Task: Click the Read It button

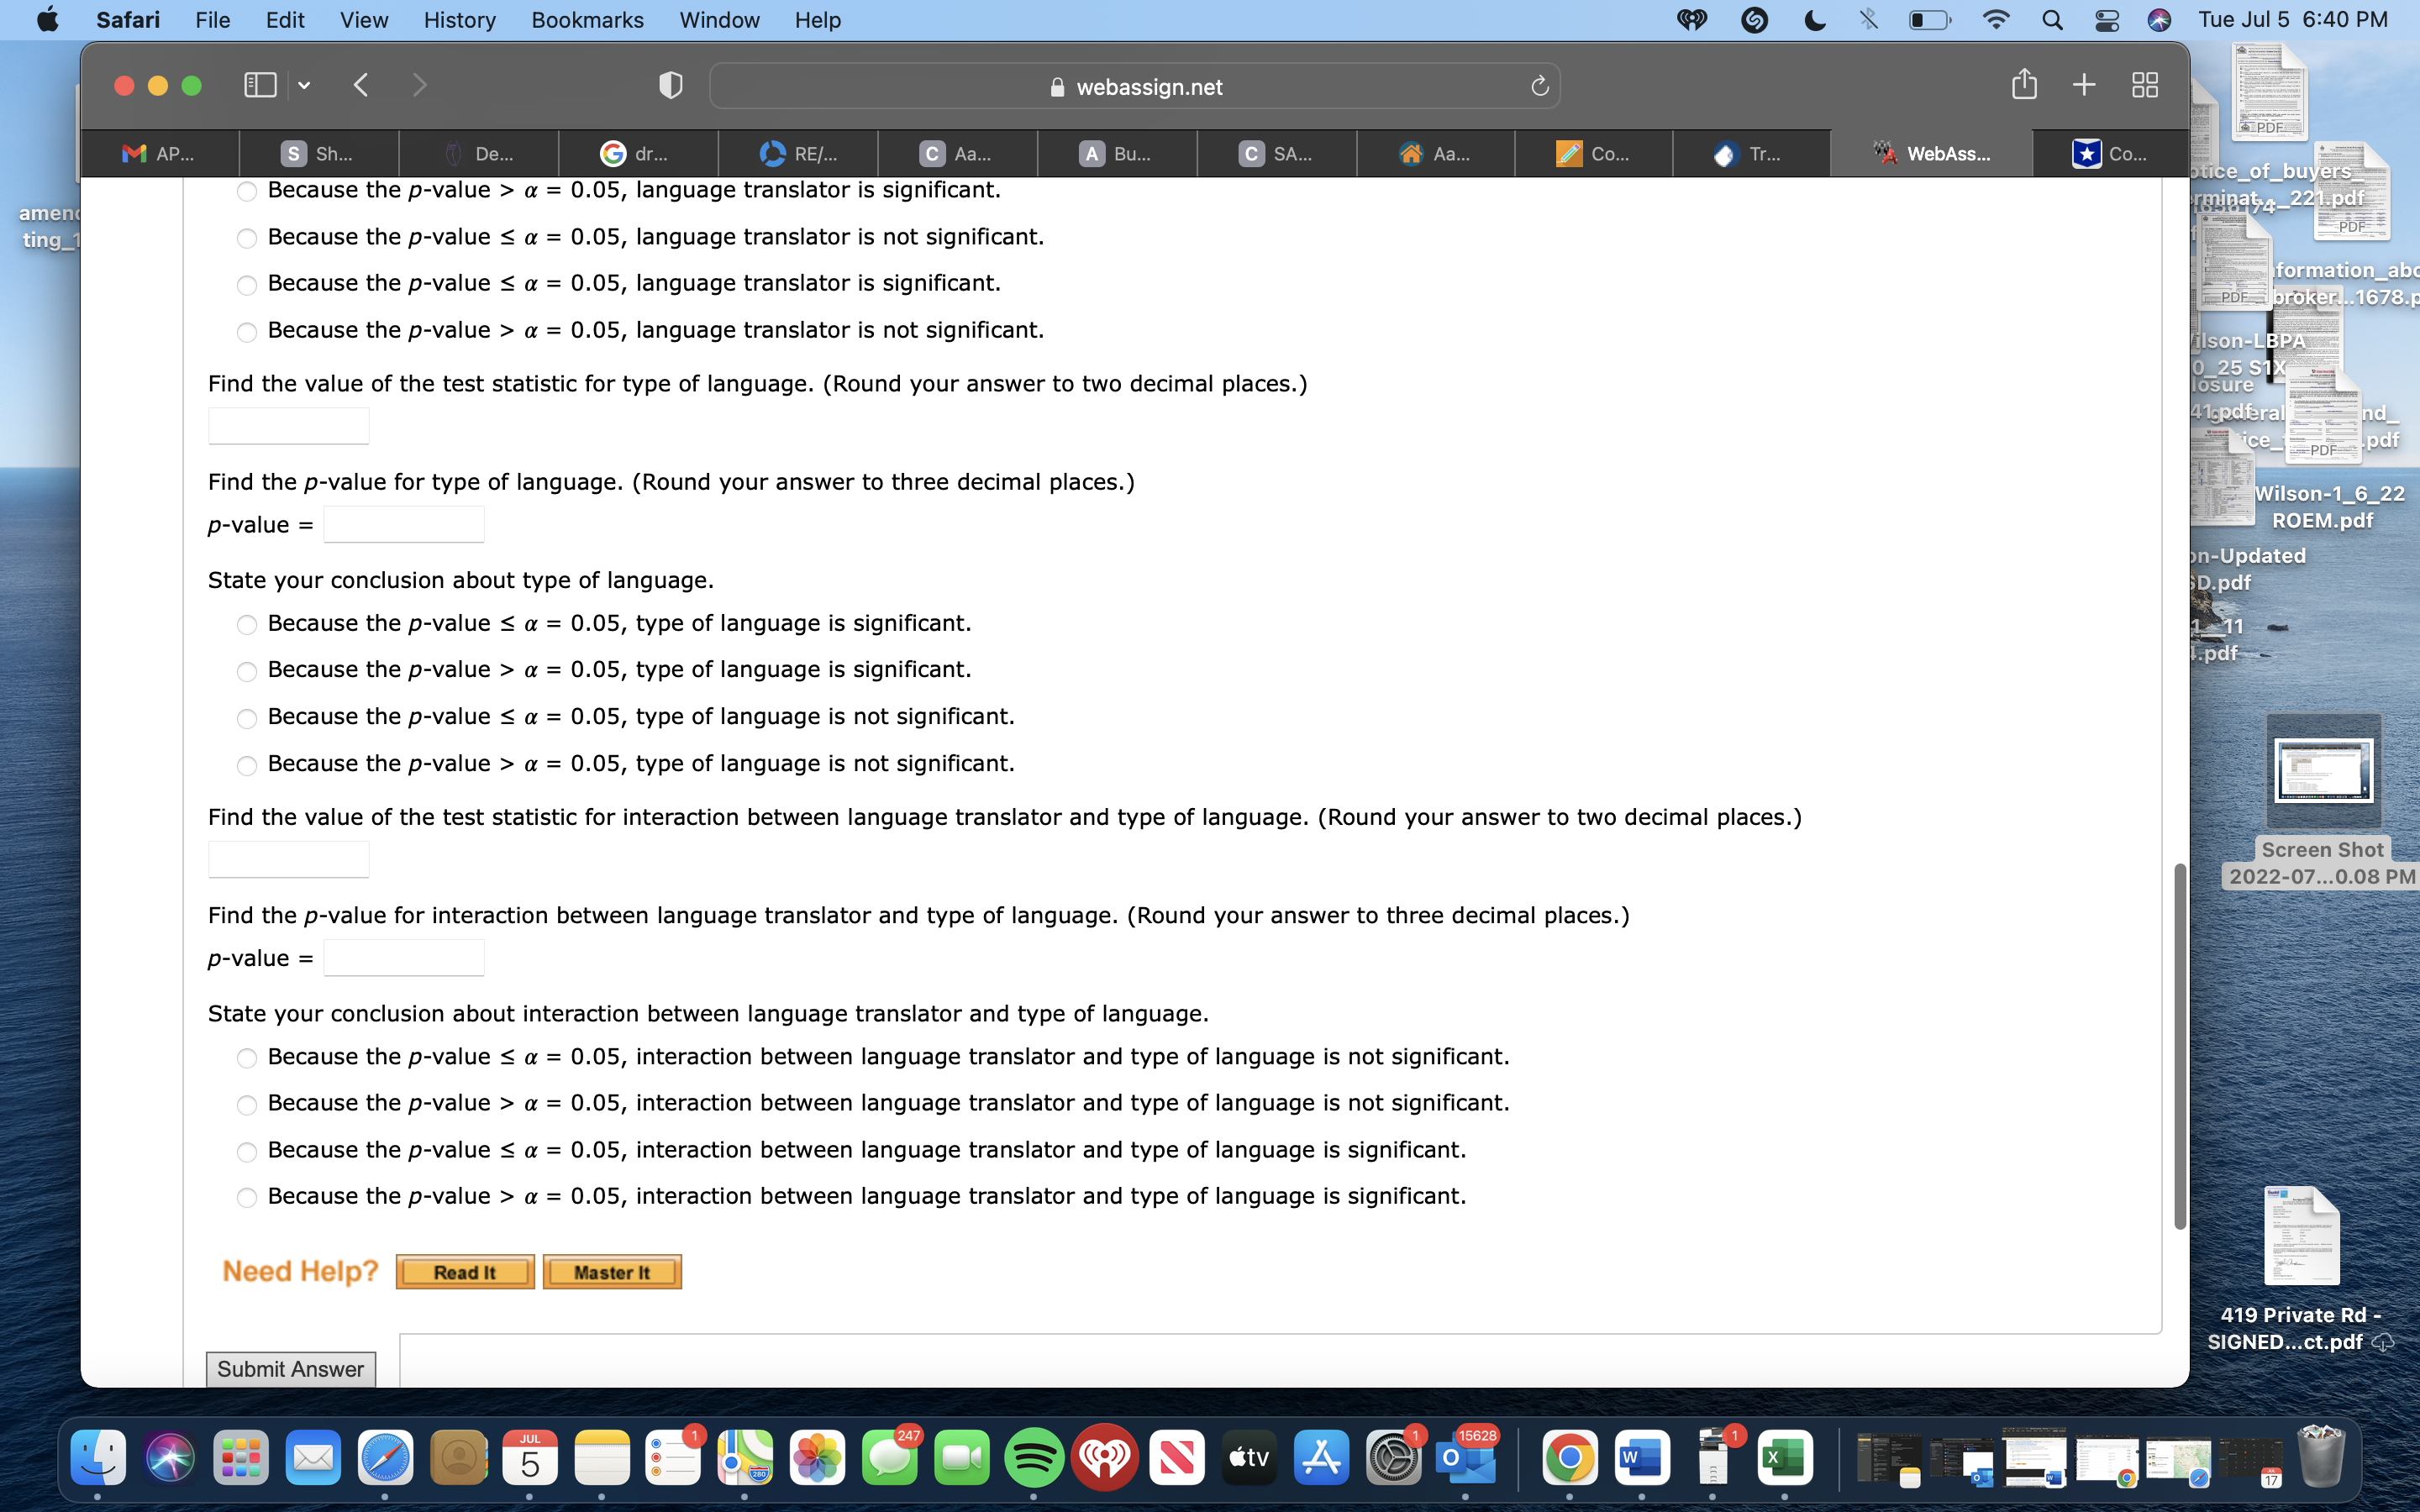Action: click(x=465, y=1272)
